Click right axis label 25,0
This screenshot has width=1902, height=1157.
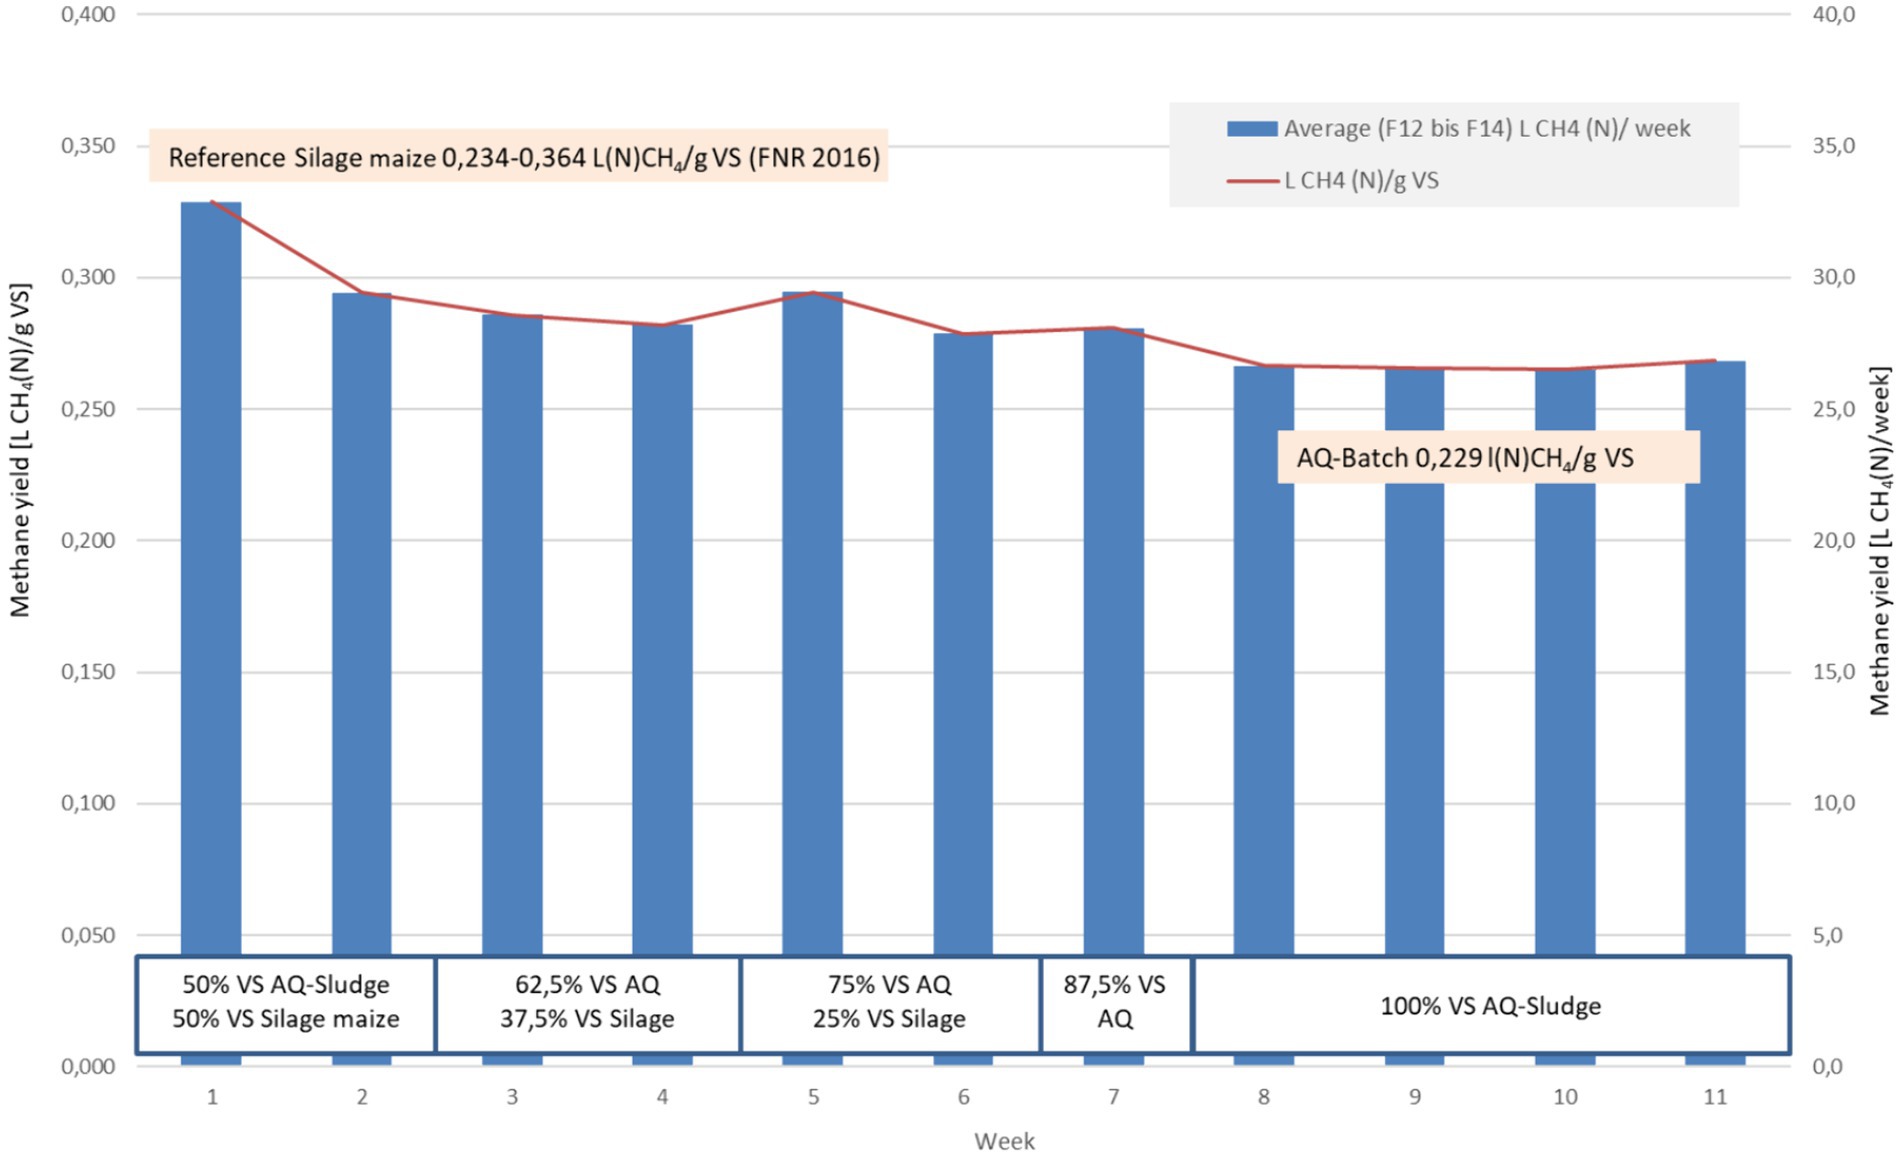pos(1834,409)
